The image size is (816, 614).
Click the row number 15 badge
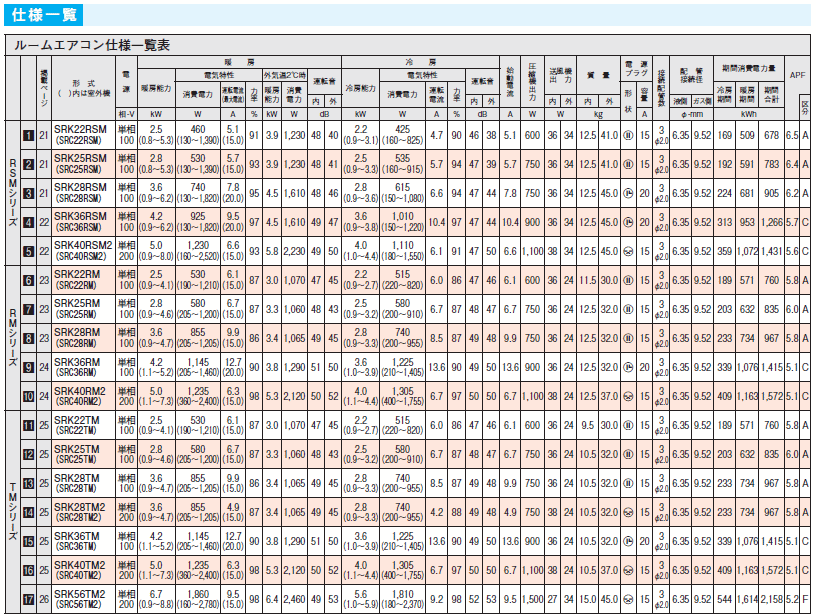(29, 542)
